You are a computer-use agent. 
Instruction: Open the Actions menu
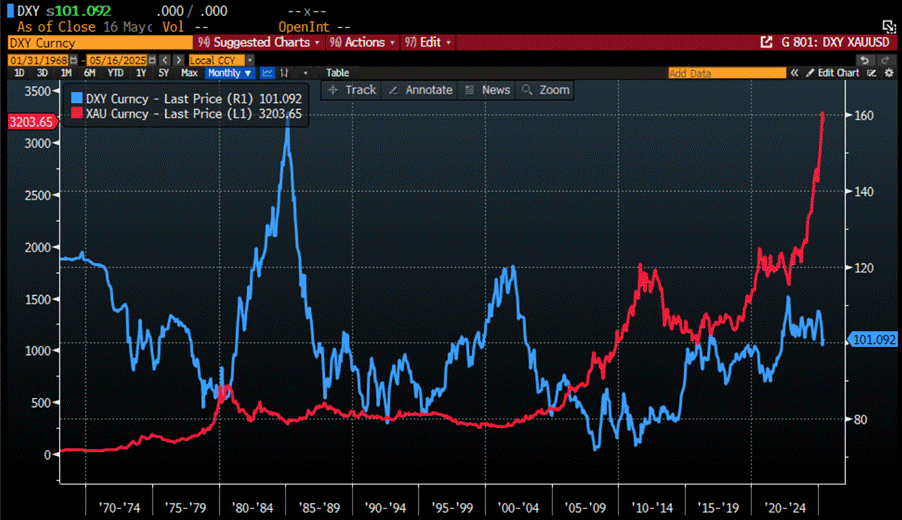[x=362, y=42]
